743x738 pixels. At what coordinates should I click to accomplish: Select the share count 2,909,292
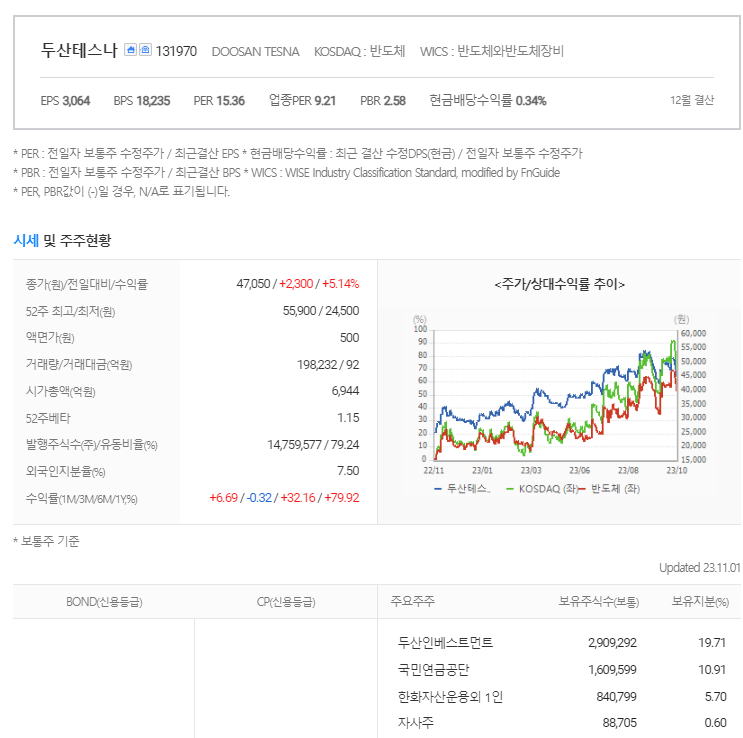[x=612, y=643]
